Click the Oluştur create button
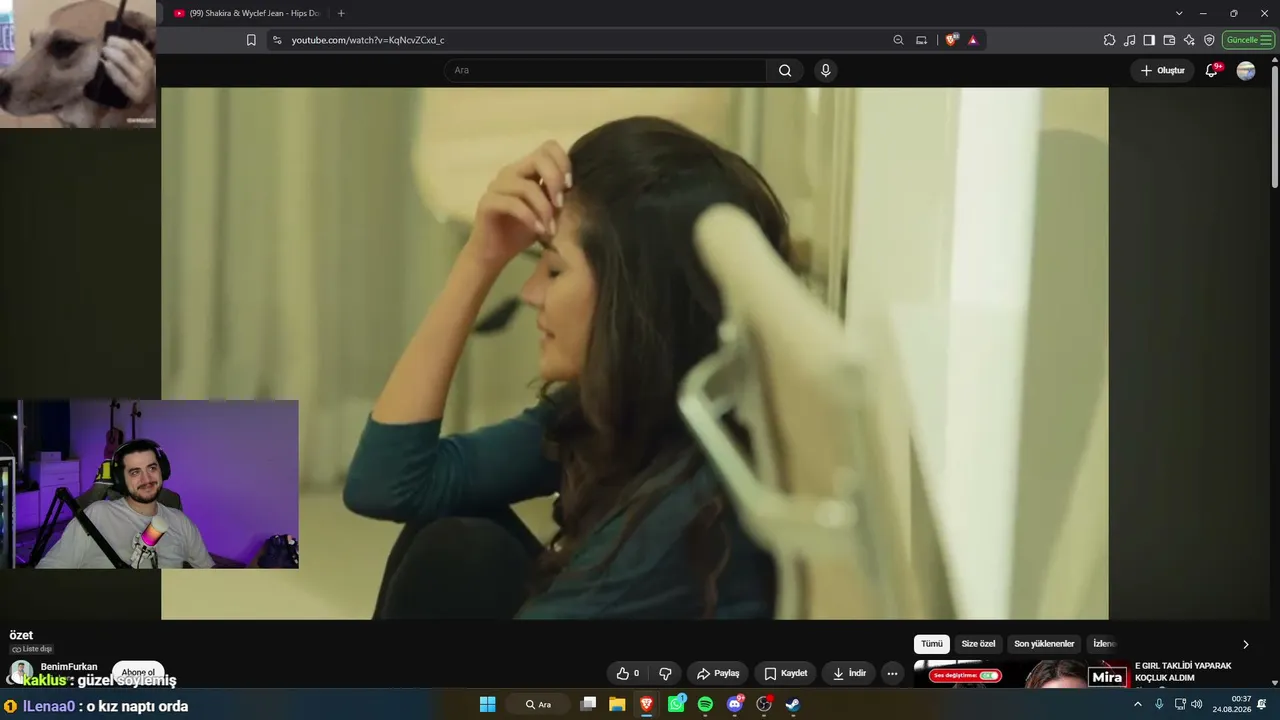The width and height of the screenshot is (1280, 720). coord(1162,70)
